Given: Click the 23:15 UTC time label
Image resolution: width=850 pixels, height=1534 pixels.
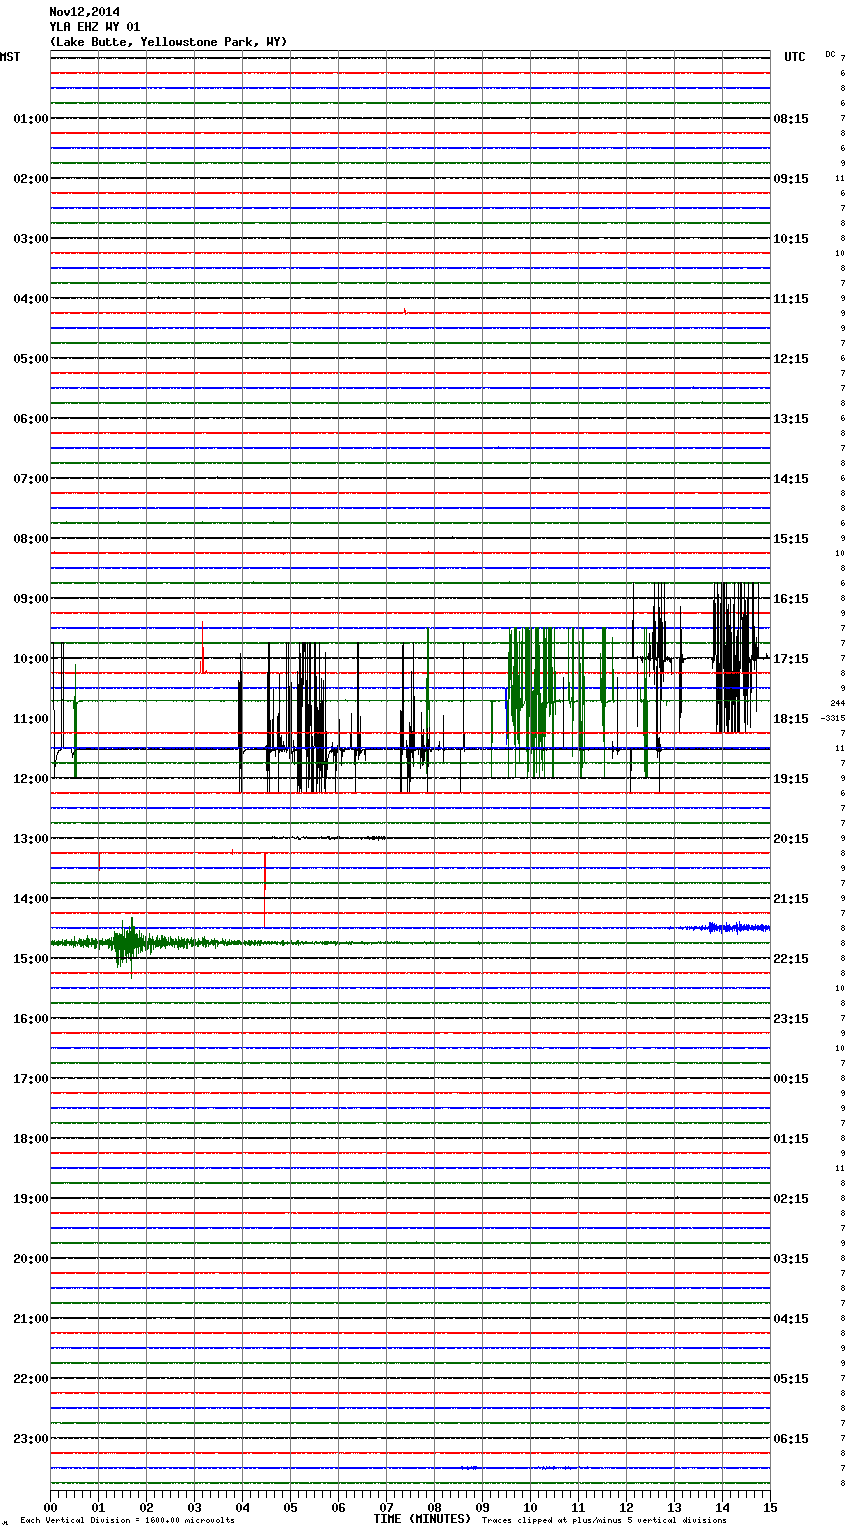Looking at the screenshot, I should coord(791,1019).
